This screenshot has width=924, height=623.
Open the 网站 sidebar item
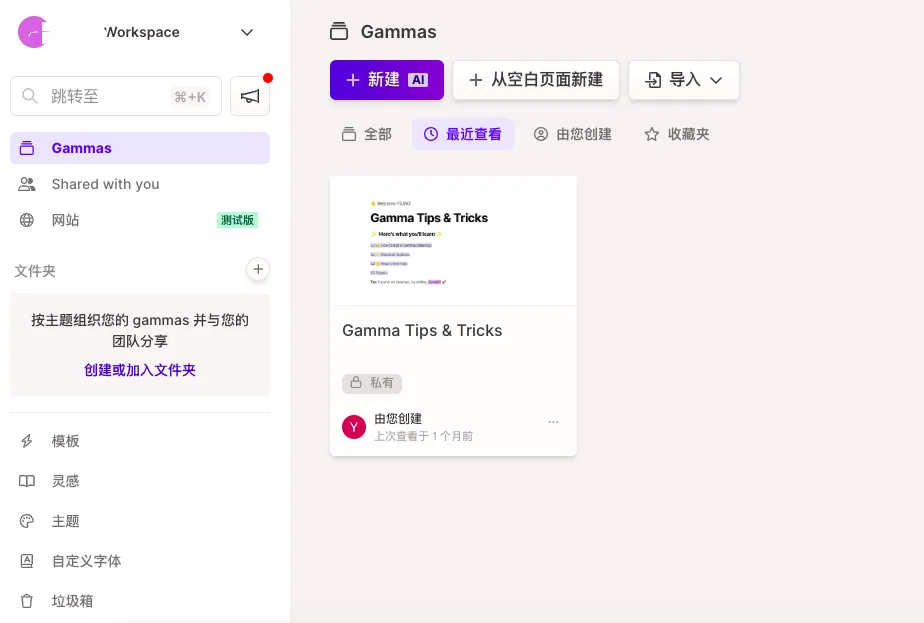[x=140, y=220]
